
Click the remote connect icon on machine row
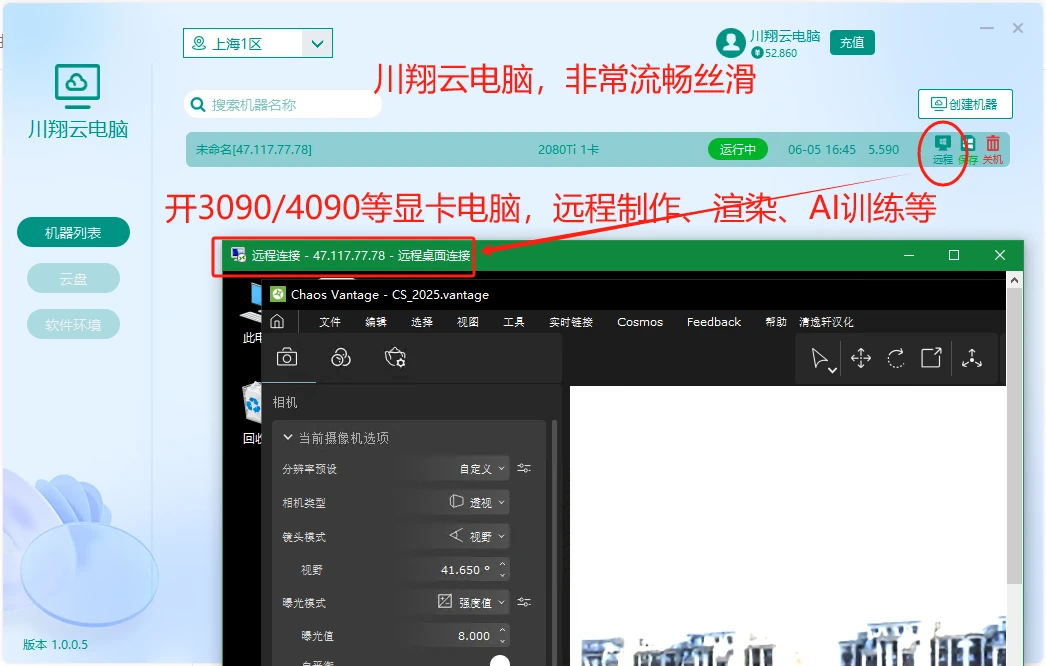(x=942, y=149)
